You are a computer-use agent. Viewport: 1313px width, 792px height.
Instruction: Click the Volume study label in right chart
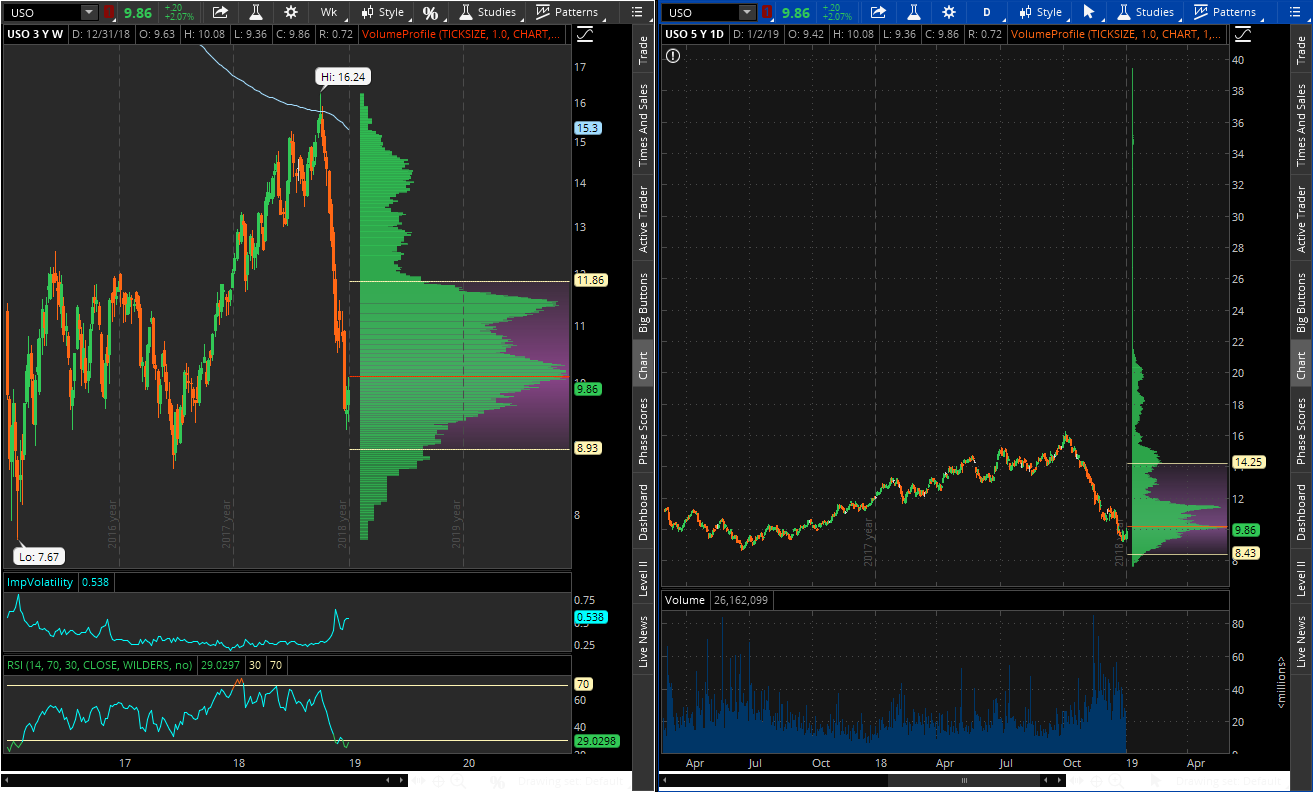[685, 600]
